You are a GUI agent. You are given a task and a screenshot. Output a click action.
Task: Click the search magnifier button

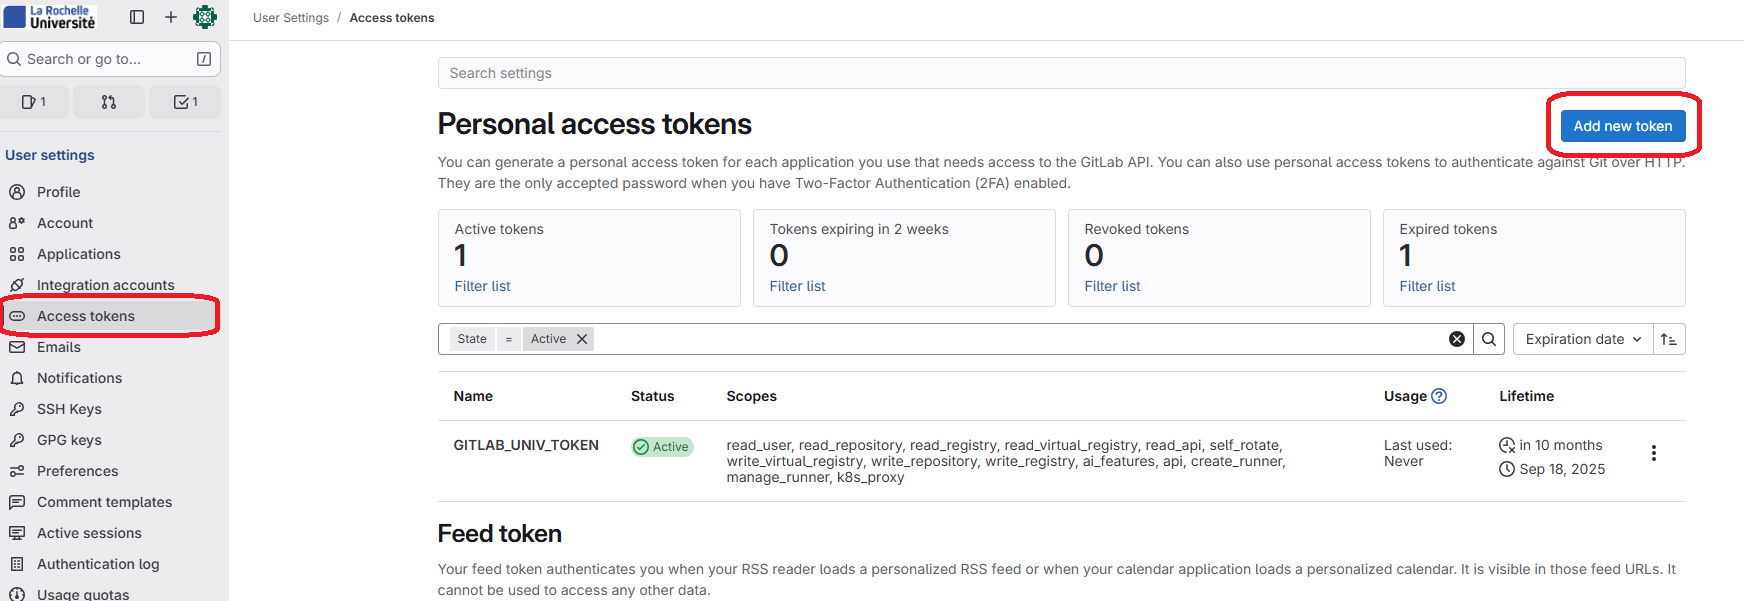pos(1489,339)
